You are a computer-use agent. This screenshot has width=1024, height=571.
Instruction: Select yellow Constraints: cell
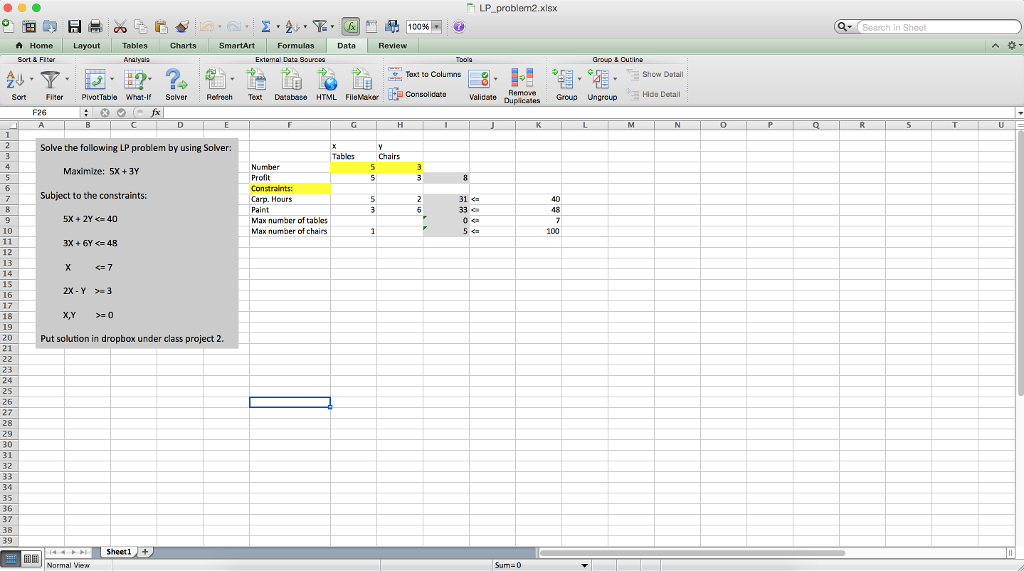pyautogui.click(x=289, y=189)
